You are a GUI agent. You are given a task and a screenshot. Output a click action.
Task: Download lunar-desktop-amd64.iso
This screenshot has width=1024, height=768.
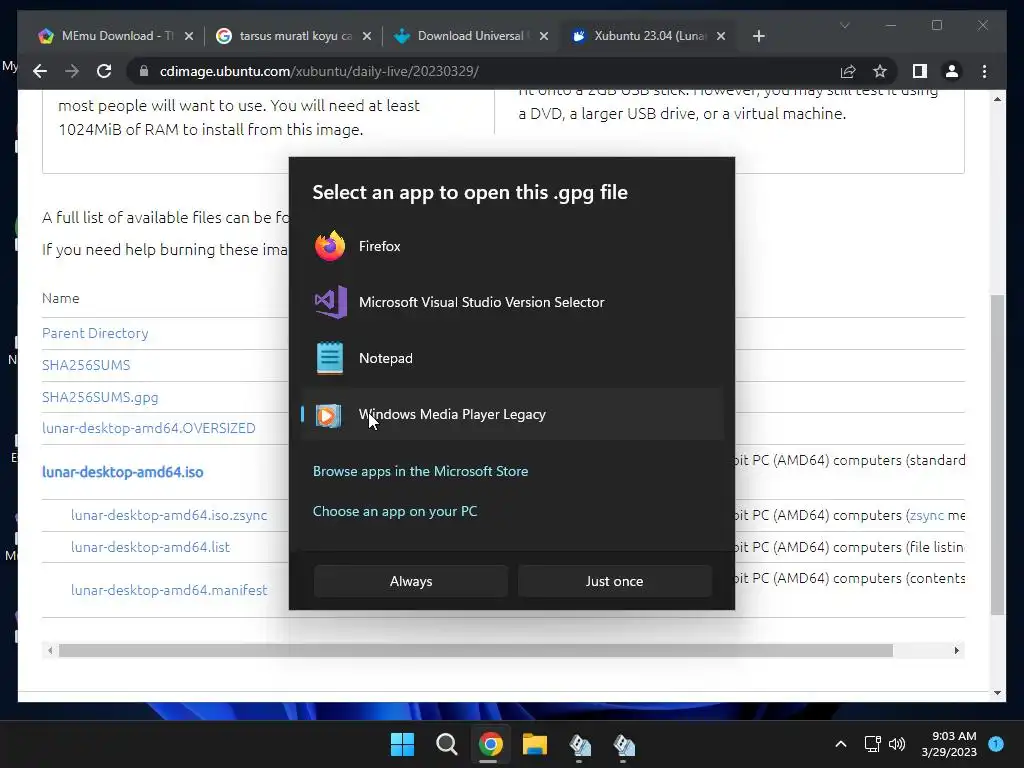tap(123, 472)
